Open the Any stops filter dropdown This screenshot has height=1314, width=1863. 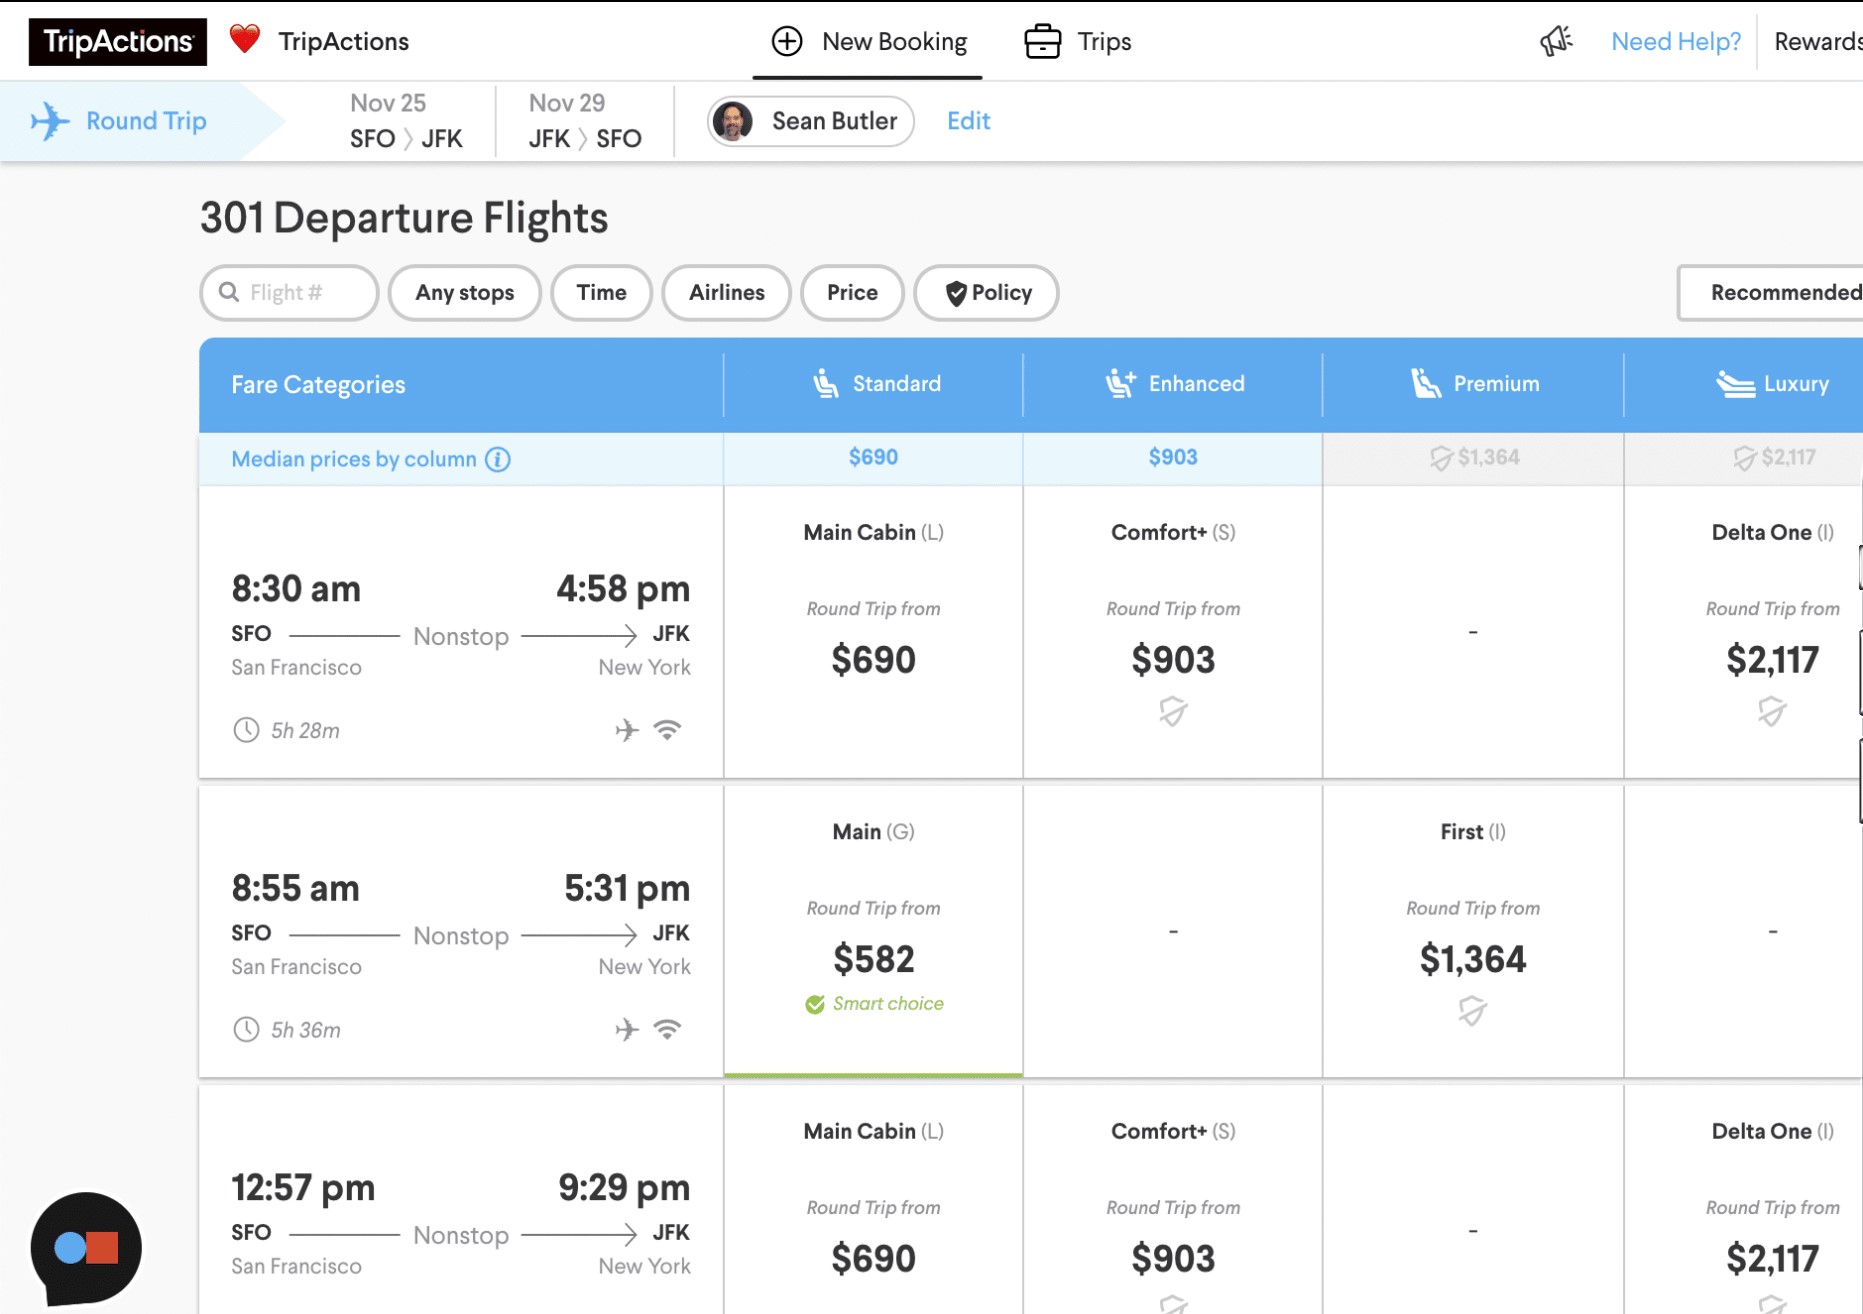pyautogui.click(x=465, y=293)
